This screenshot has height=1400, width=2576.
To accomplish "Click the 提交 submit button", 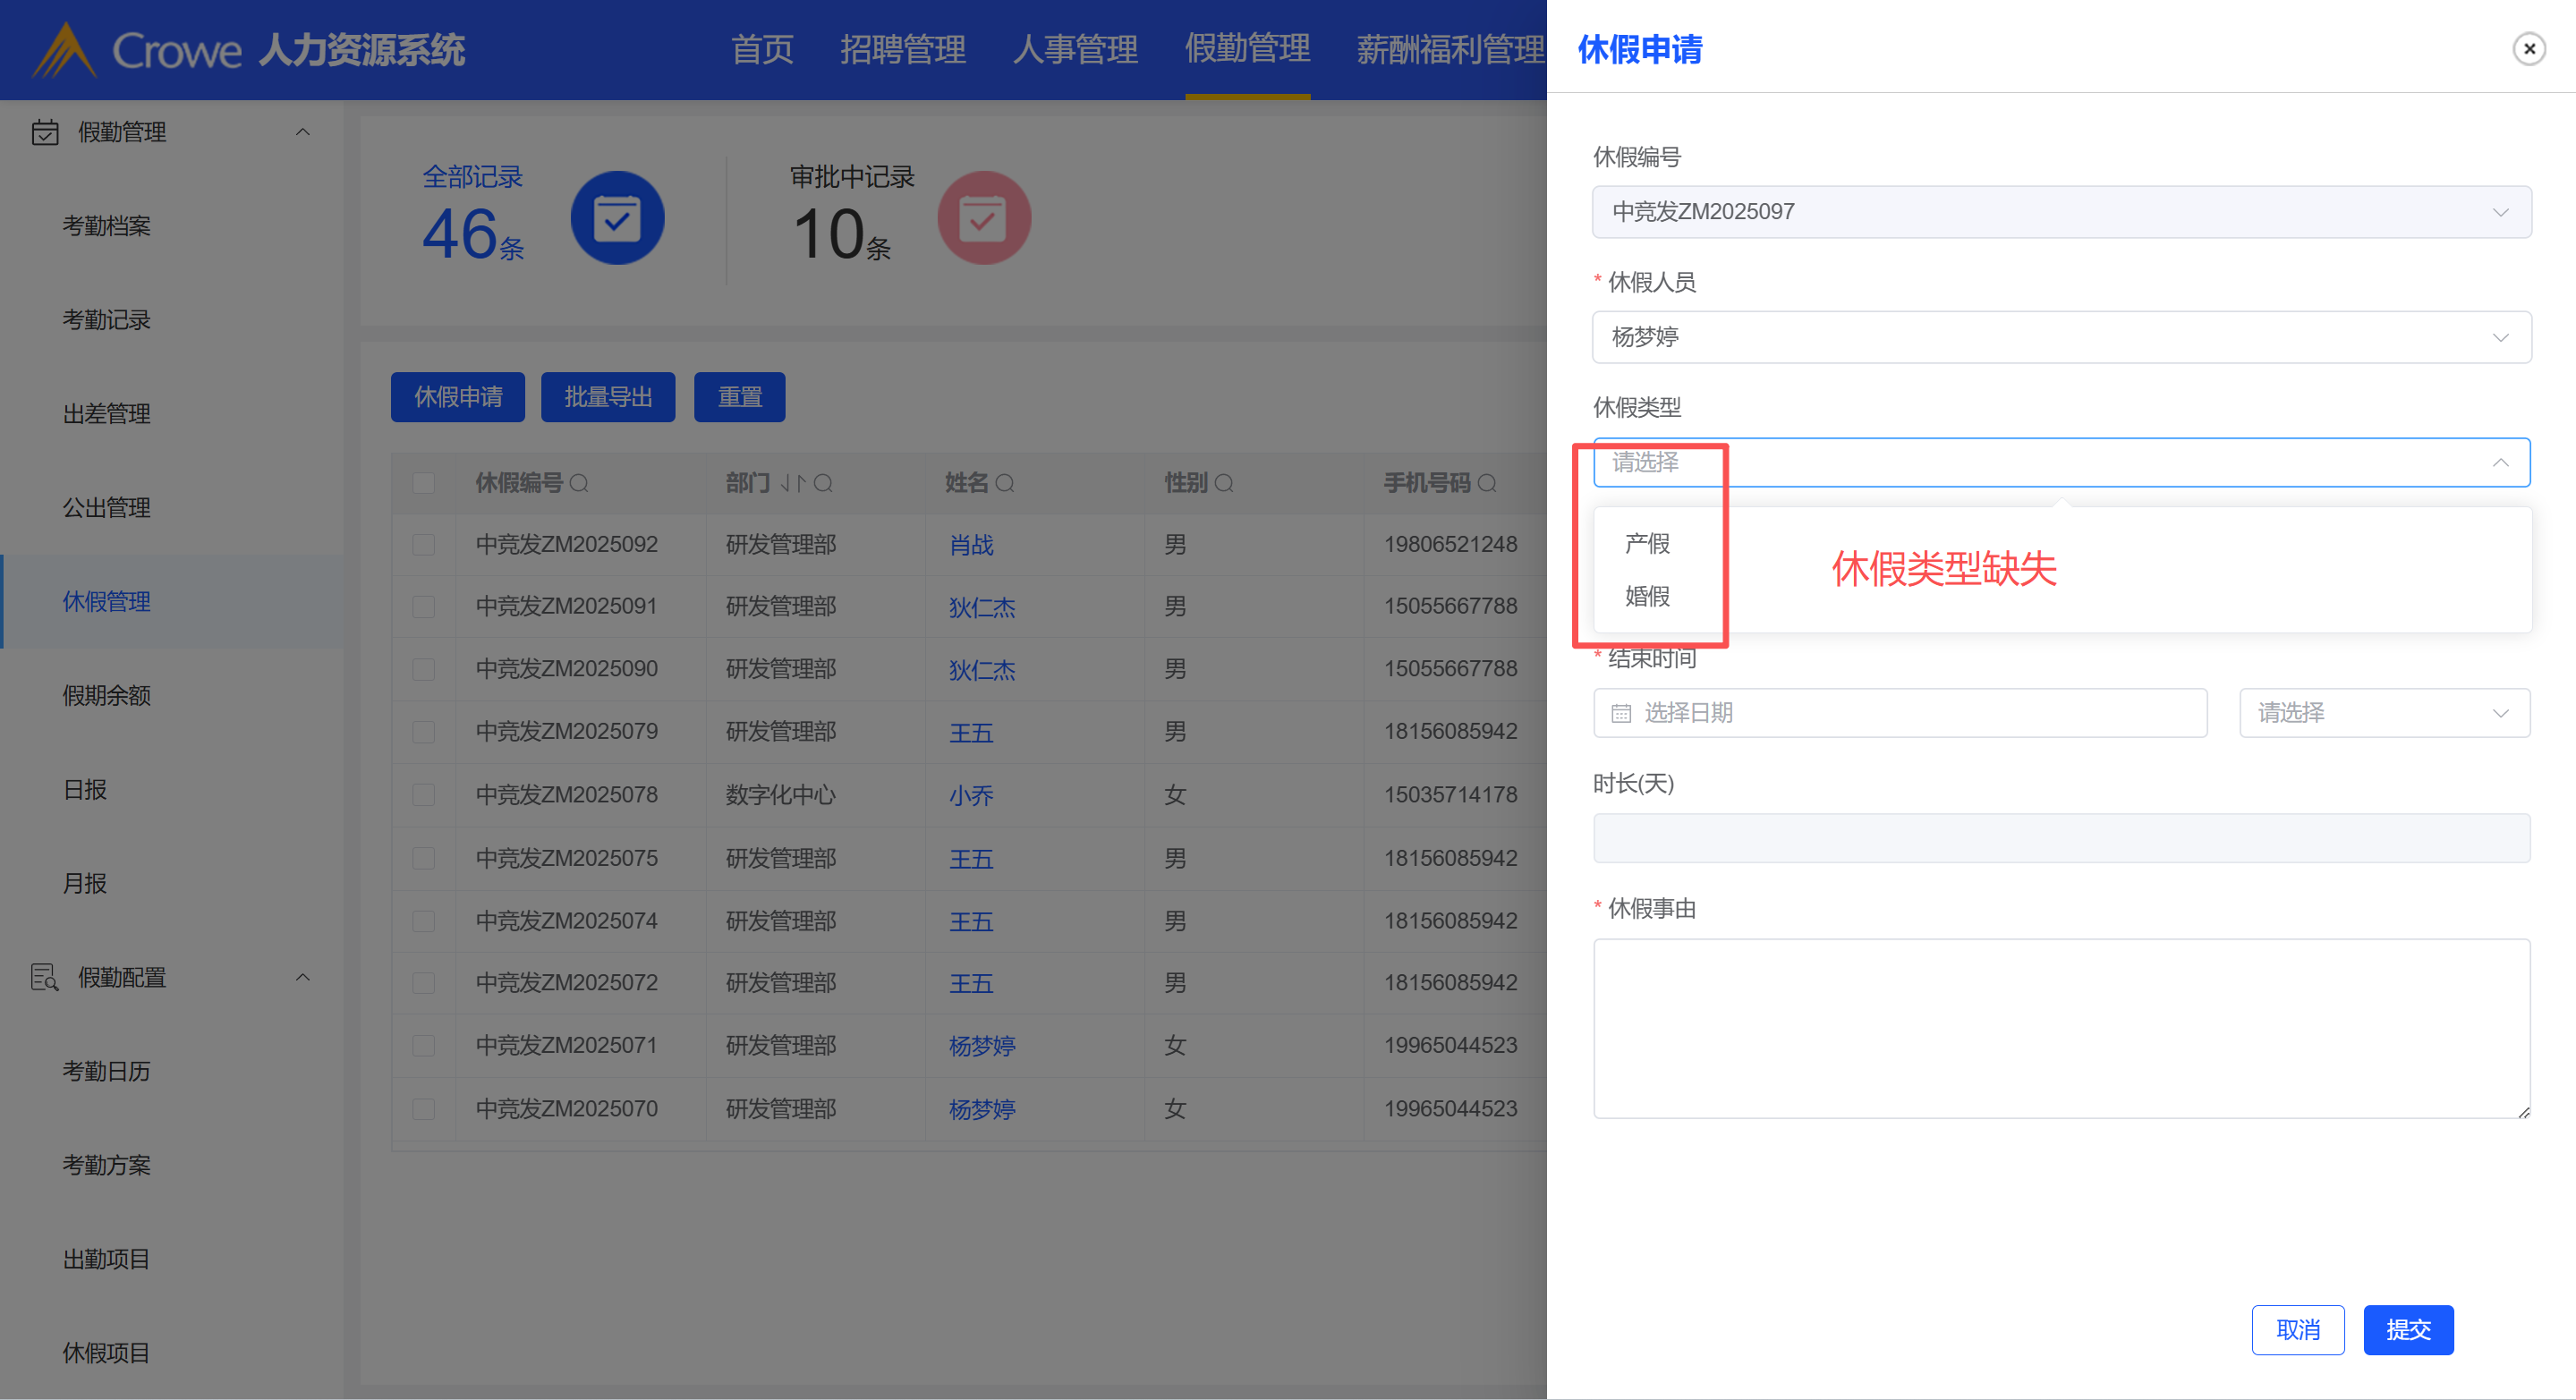I will click(2407, 1330).
